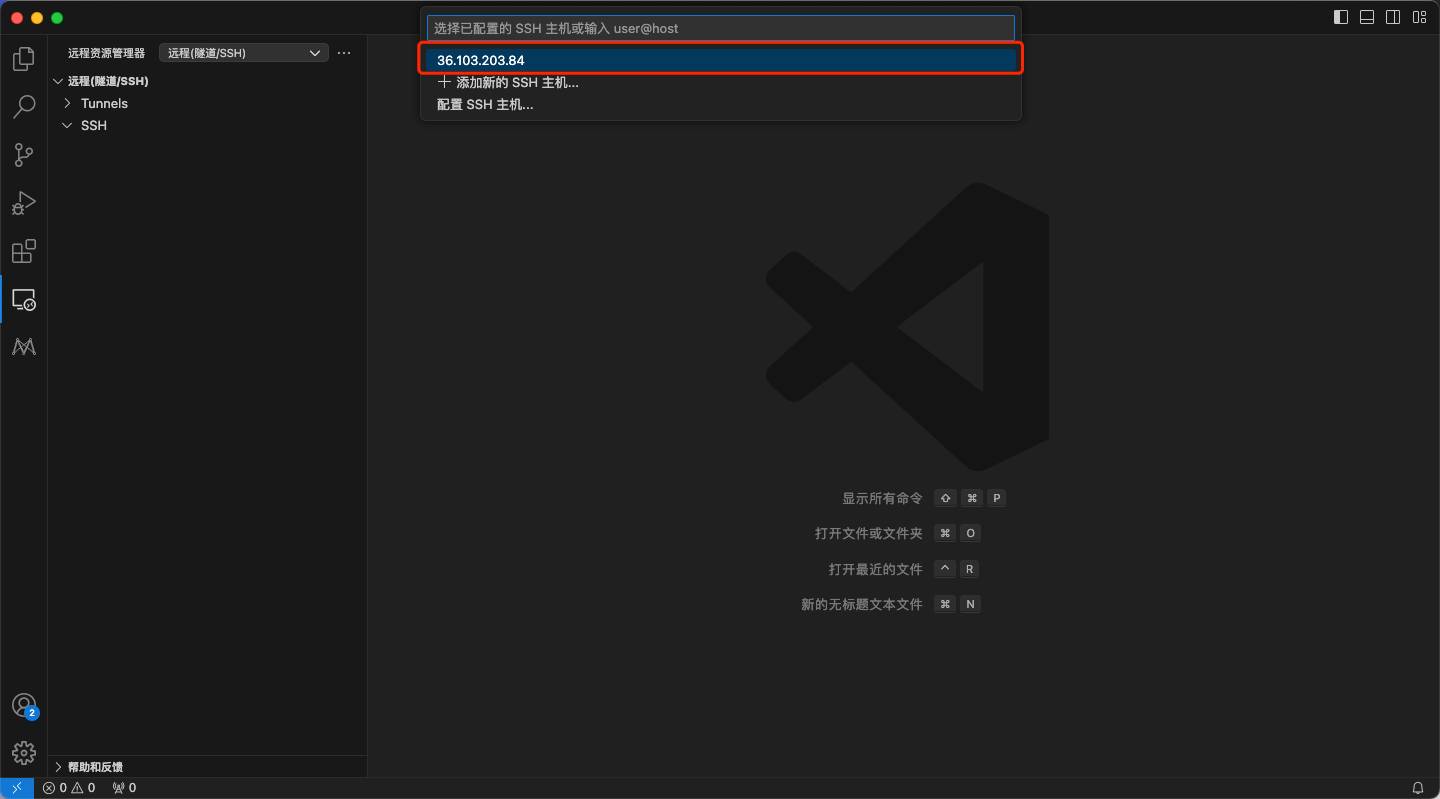Toggle the secondary side bar layout icon
Image resolution: width=1440 pixels, height=799 pixels.
pyautogui.click(x=1393, y=17)
